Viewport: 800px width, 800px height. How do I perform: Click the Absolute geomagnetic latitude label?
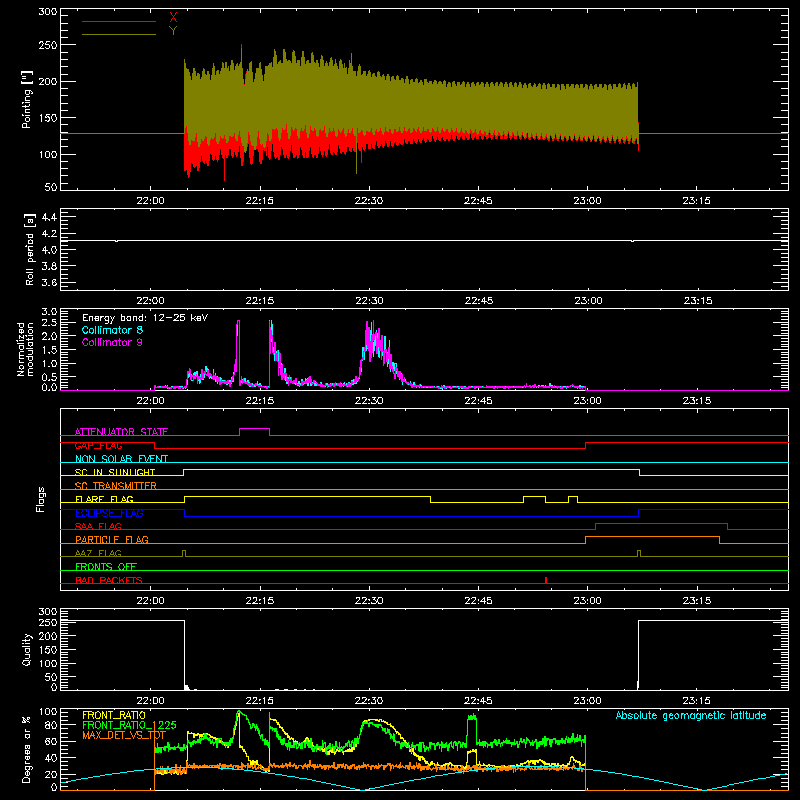tap(691, 715)
